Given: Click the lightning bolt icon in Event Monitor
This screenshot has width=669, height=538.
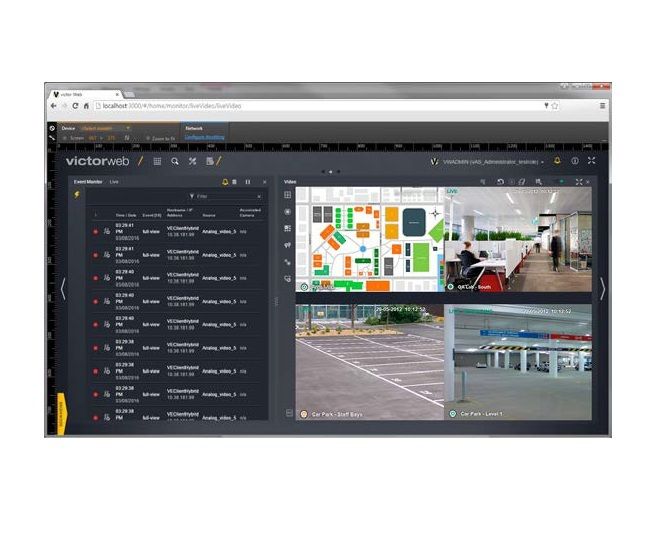Looking at the screenshot, I should [77, 195].
